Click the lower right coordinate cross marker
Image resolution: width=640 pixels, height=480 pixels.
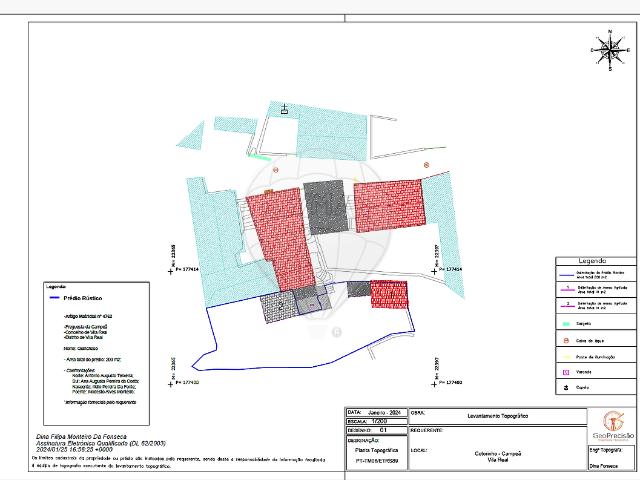point(434,384)
